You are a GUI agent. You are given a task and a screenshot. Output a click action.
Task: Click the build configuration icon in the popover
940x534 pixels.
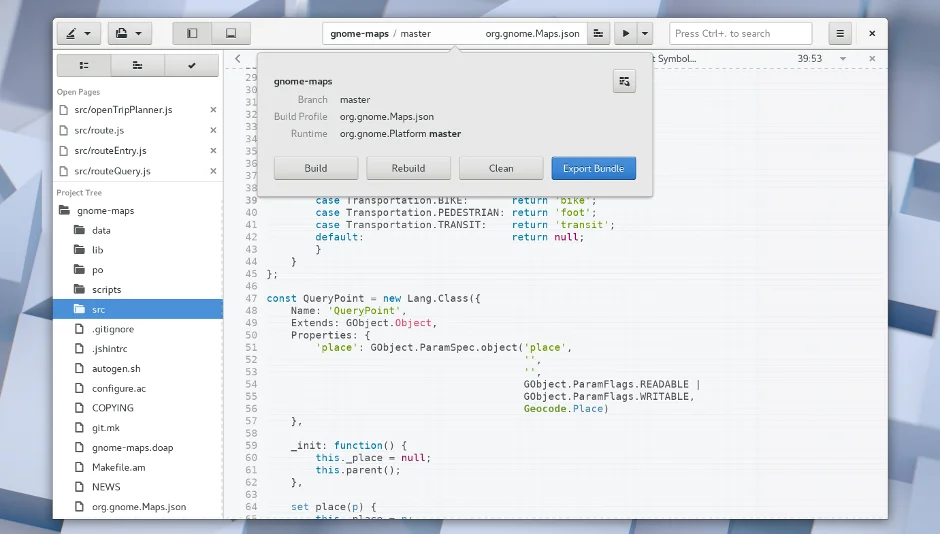coord(624,81)
